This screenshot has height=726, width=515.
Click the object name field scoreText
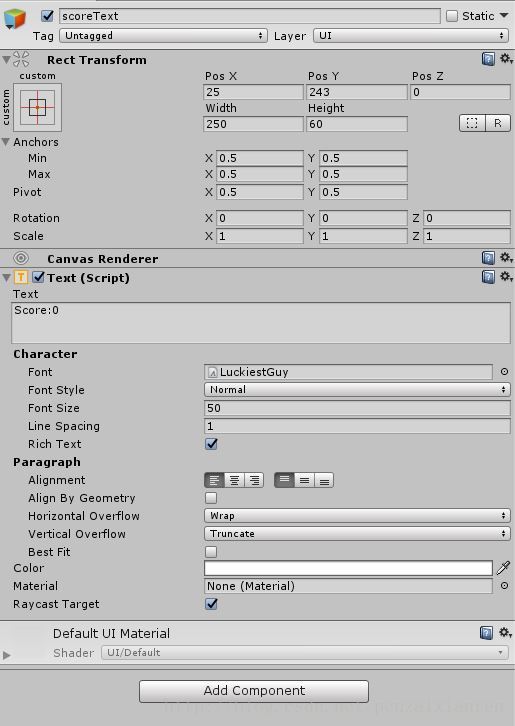pos(250,16)
